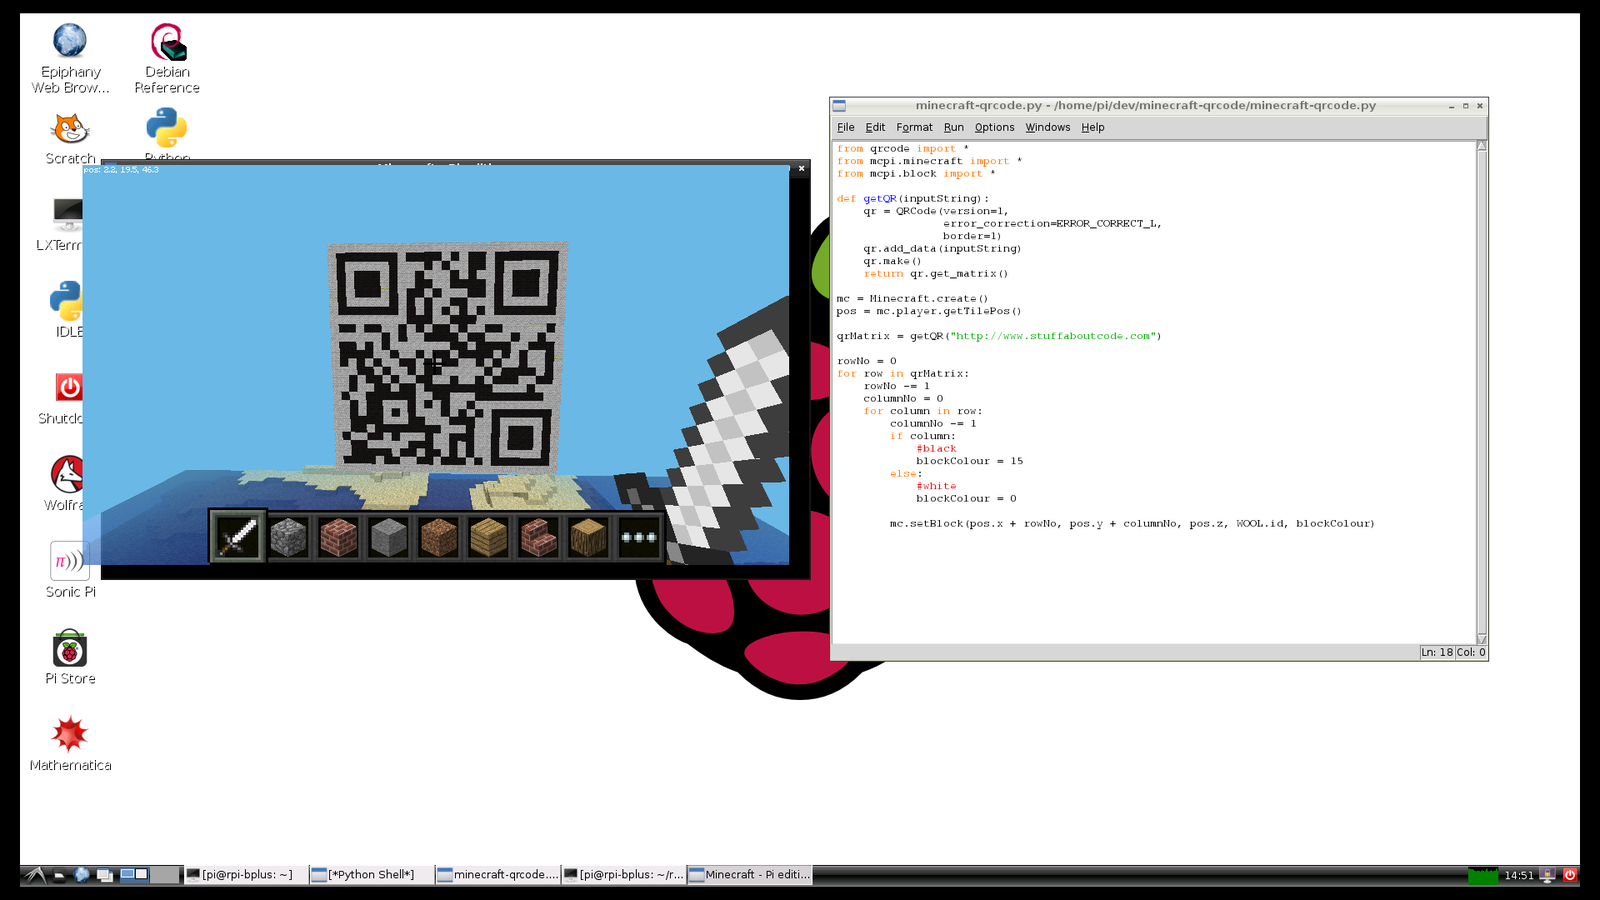1600x900 pixels.
Task: Click the stuffaboutcode.com URL string in code
Action: (1055, 336)
